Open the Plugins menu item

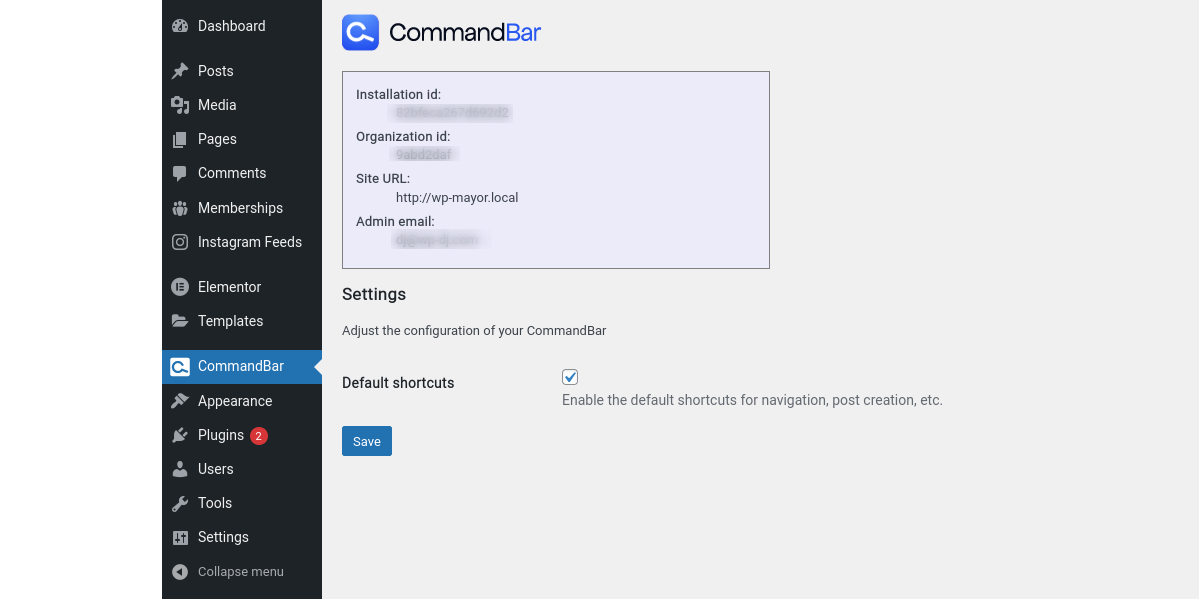coord(242,435)
